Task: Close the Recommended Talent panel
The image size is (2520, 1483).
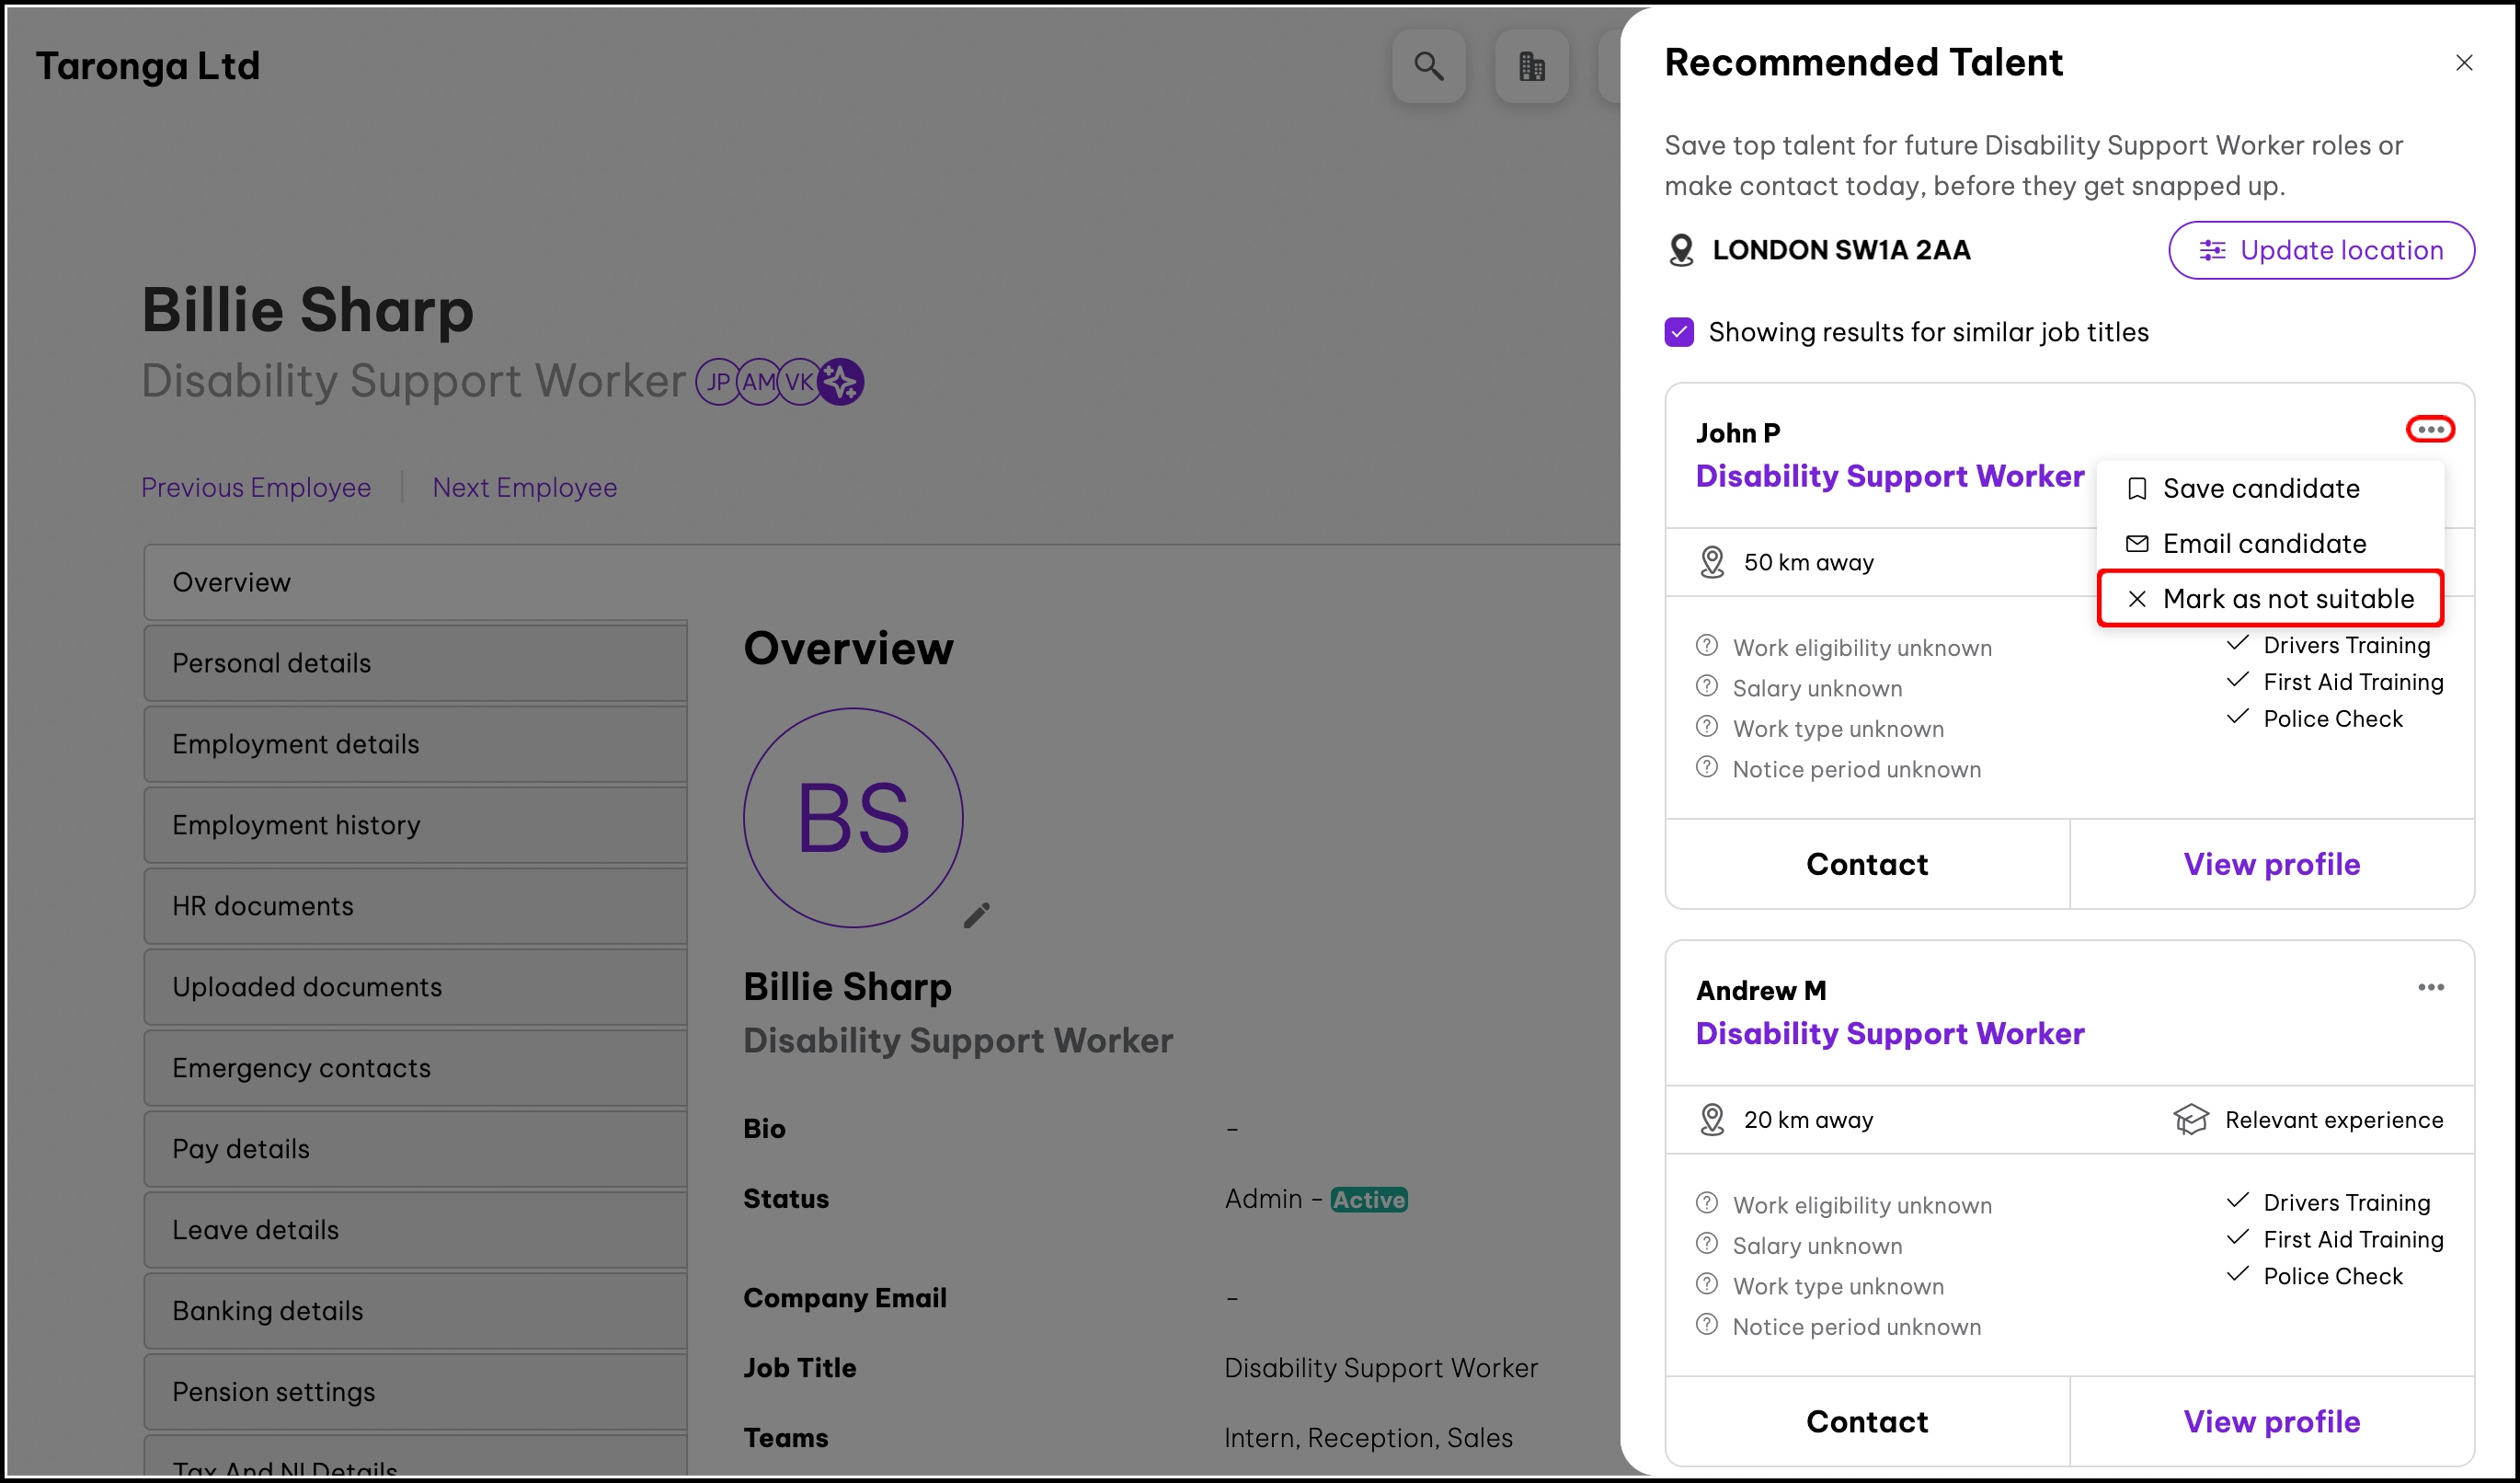Action: [2463, 63]
